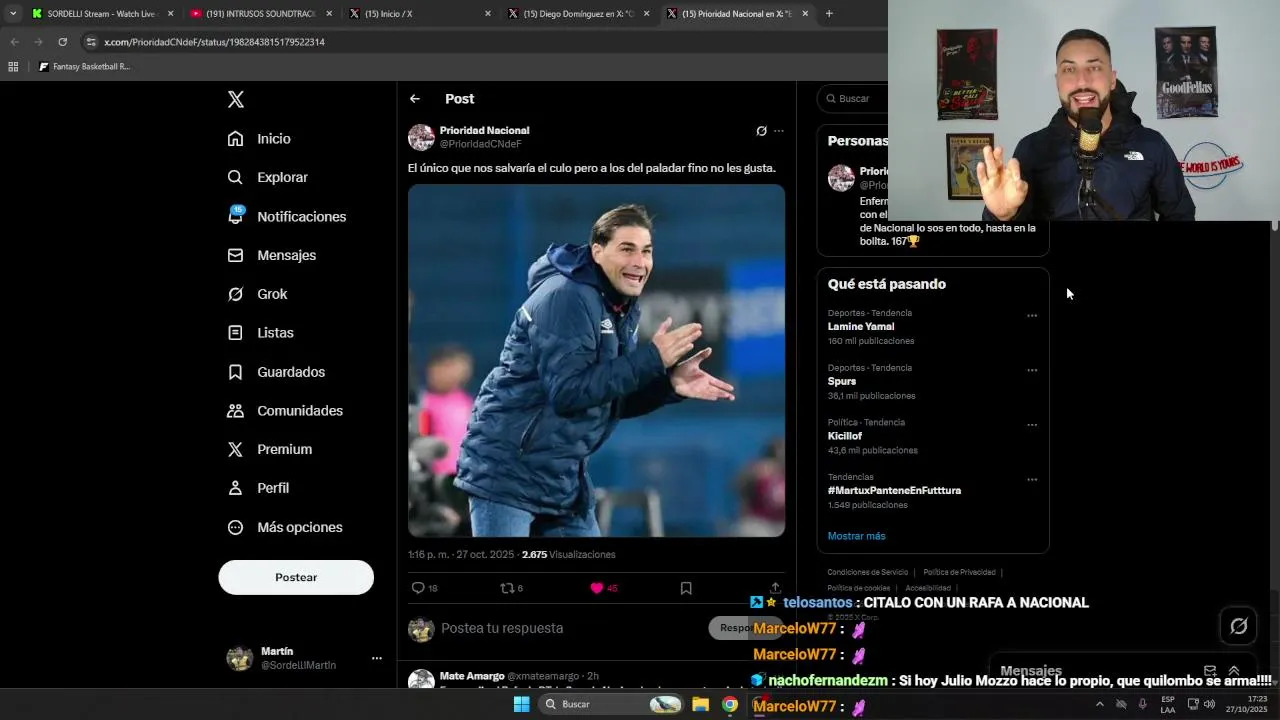Open options for Lamine Yamal trend
The image size is (1280, 720).
tap(1032, 316)
